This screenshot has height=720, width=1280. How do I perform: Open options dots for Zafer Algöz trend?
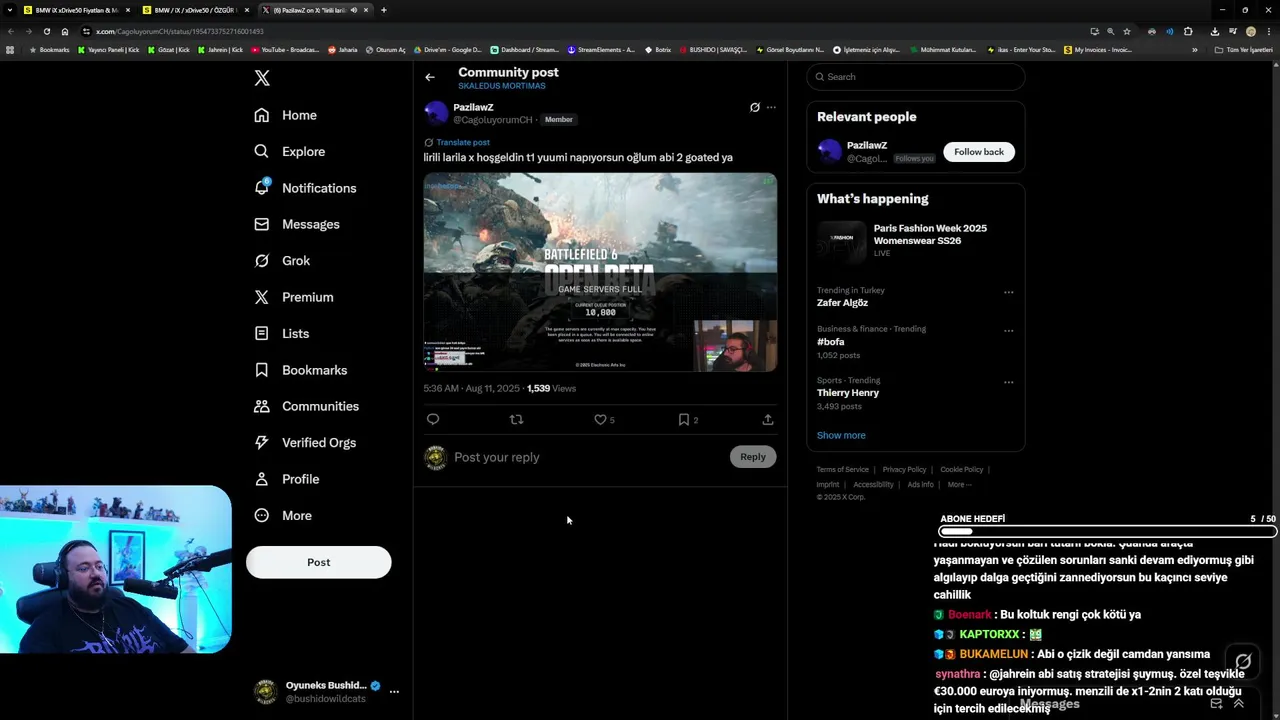point(1008,293)
